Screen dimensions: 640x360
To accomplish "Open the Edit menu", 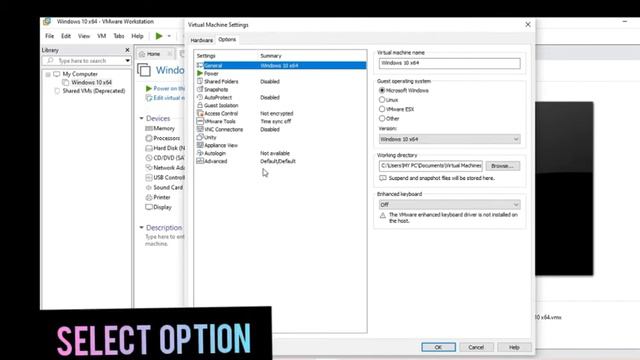I will pos(66,36).
